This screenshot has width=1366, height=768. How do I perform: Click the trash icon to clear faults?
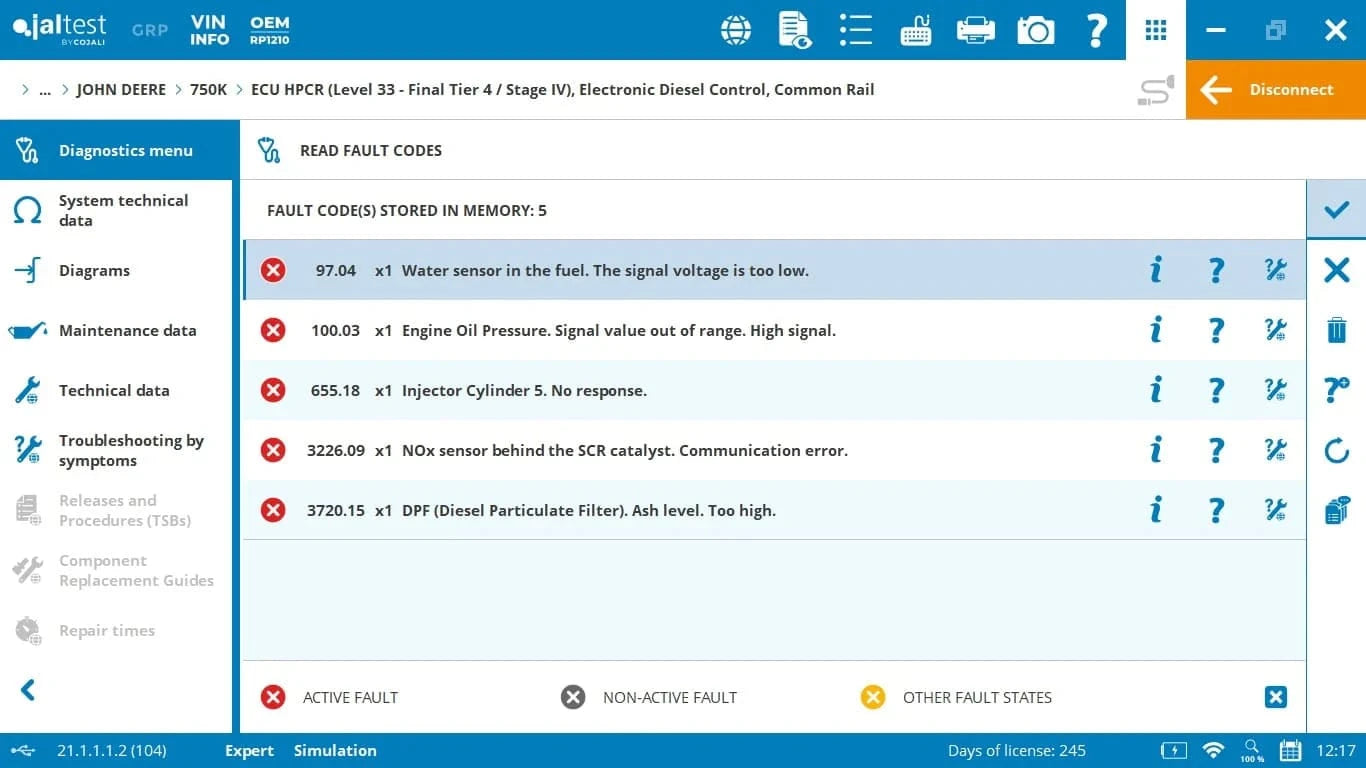[x=1336, y=330]
